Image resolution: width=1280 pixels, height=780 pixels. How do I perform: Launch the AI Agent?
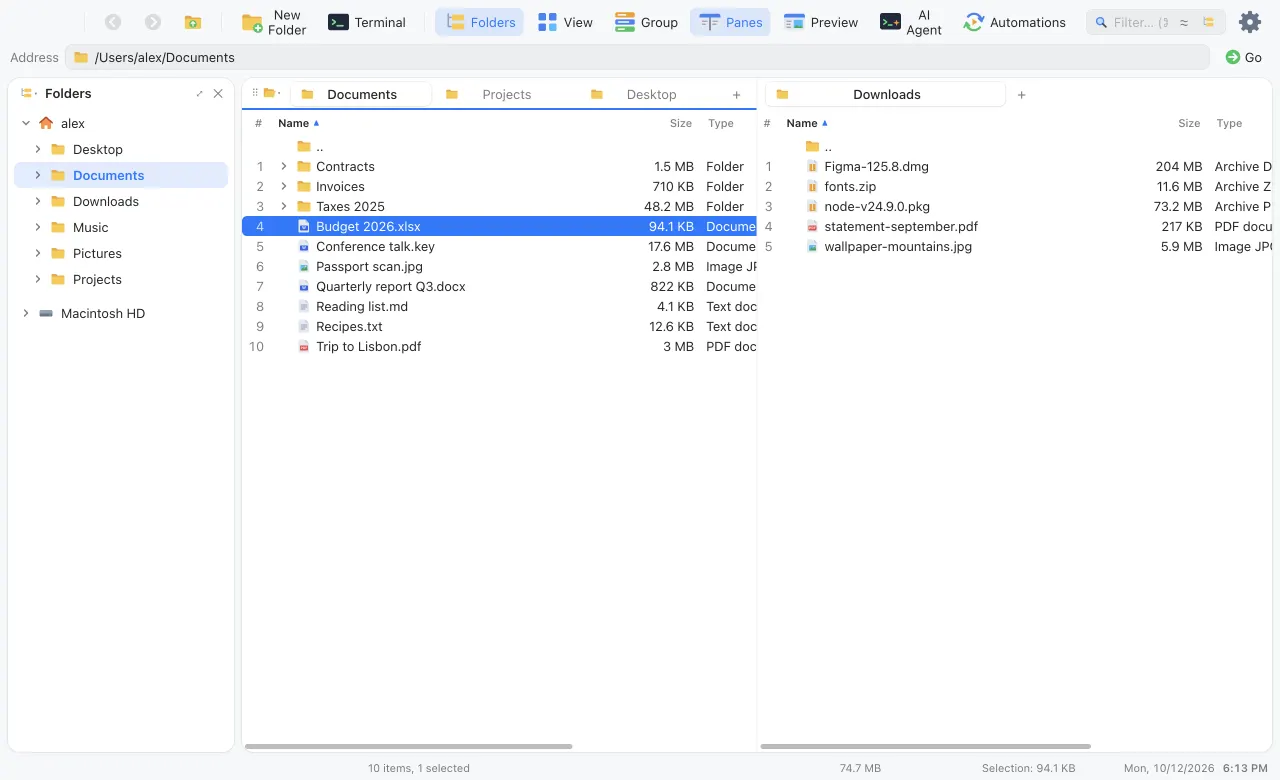point(911,22)
